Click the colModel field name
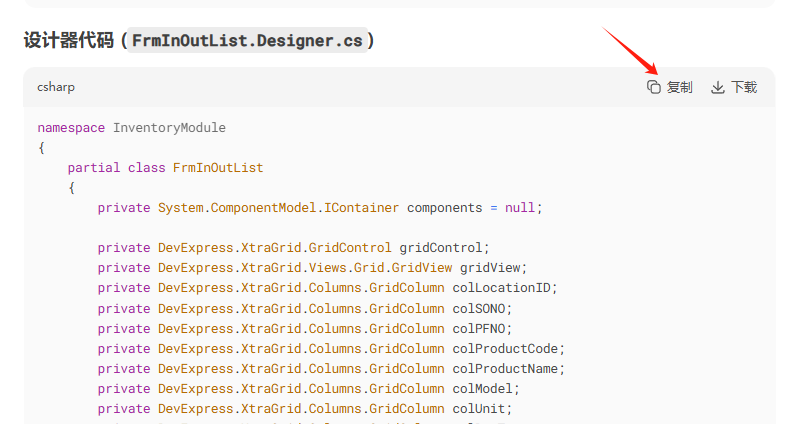The width and height of the screenshot is (806, 424). point(485,388)
